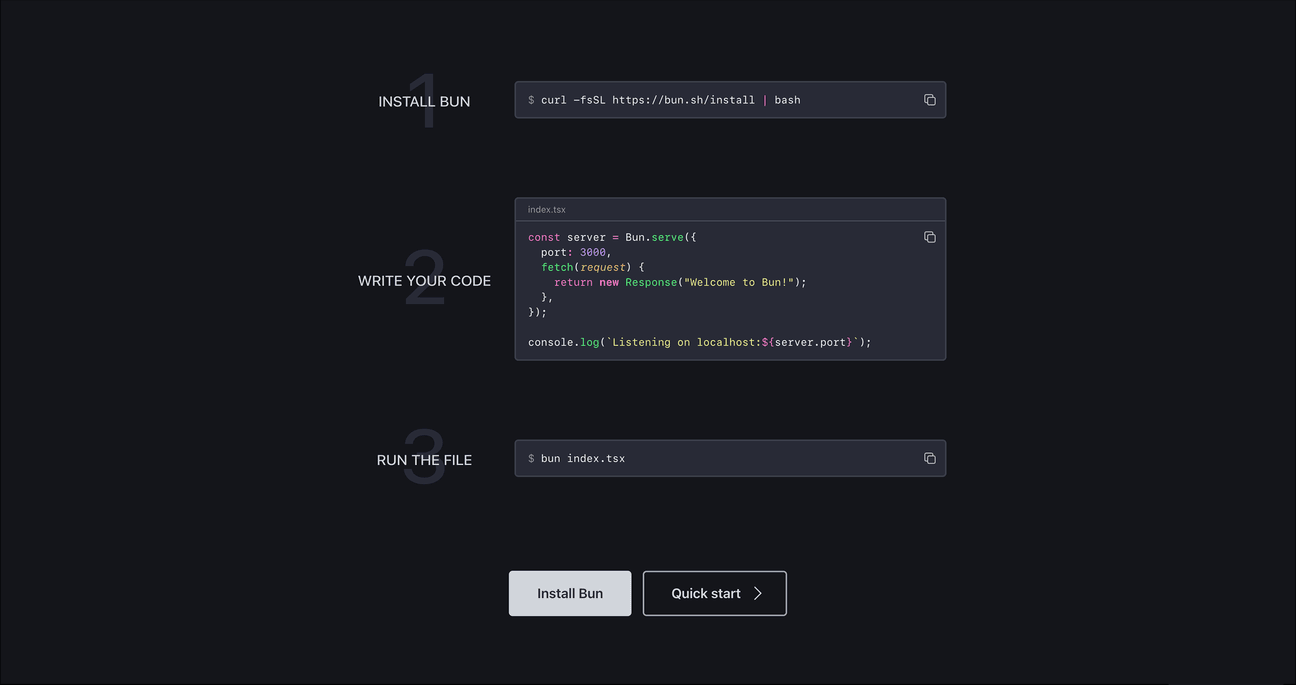
Task: Copy the index.tsx code snippet using its copy icon
Action: click(929, 236)
